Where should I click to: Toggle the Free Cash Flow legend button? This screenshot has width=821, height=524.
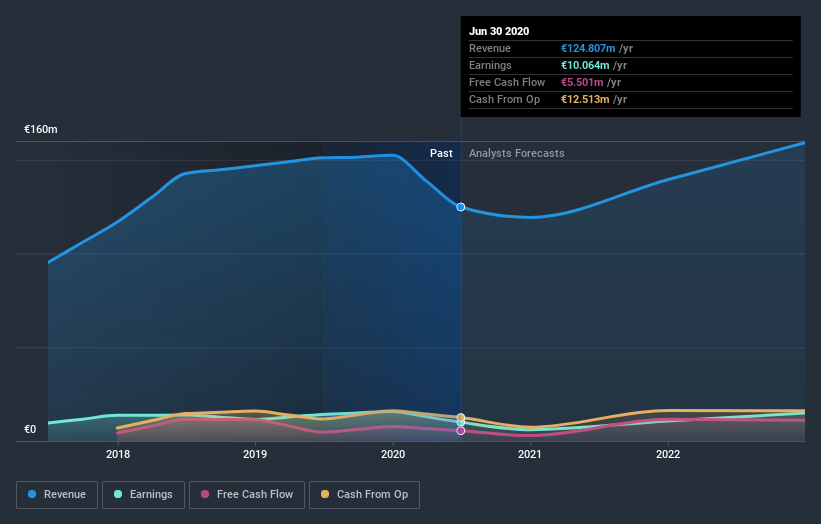(x=247, y=495)
